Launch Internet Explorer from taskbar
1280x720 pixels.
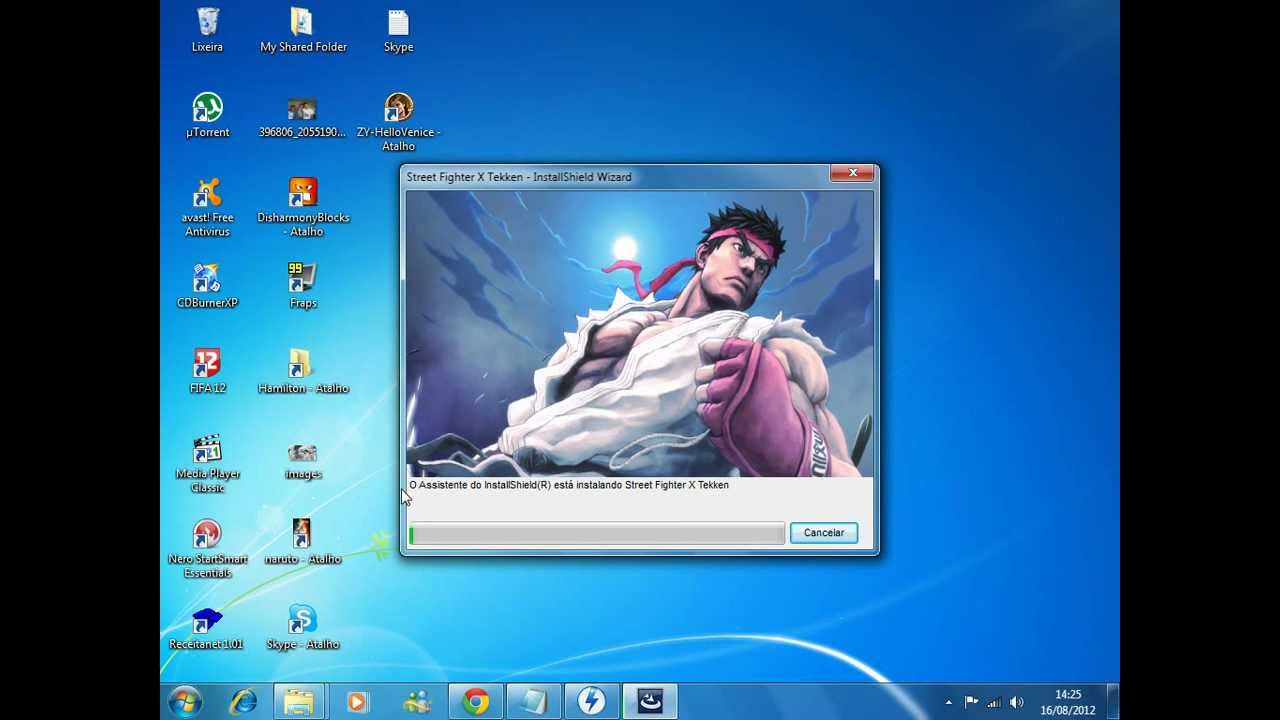pyautogui.click(x=243, y=702)
